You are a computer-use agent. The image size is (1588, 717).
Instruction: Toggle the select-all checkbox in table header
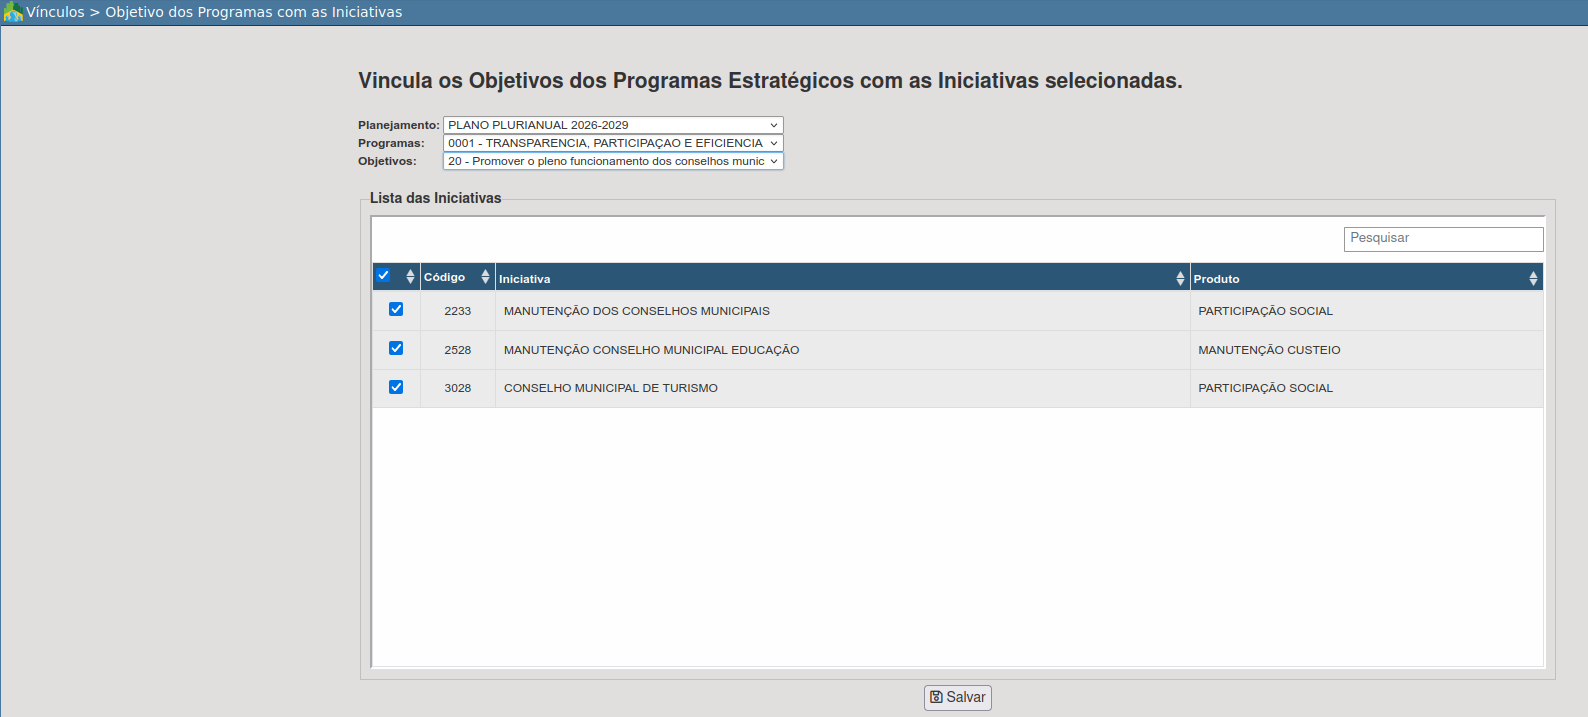(383, 275)
